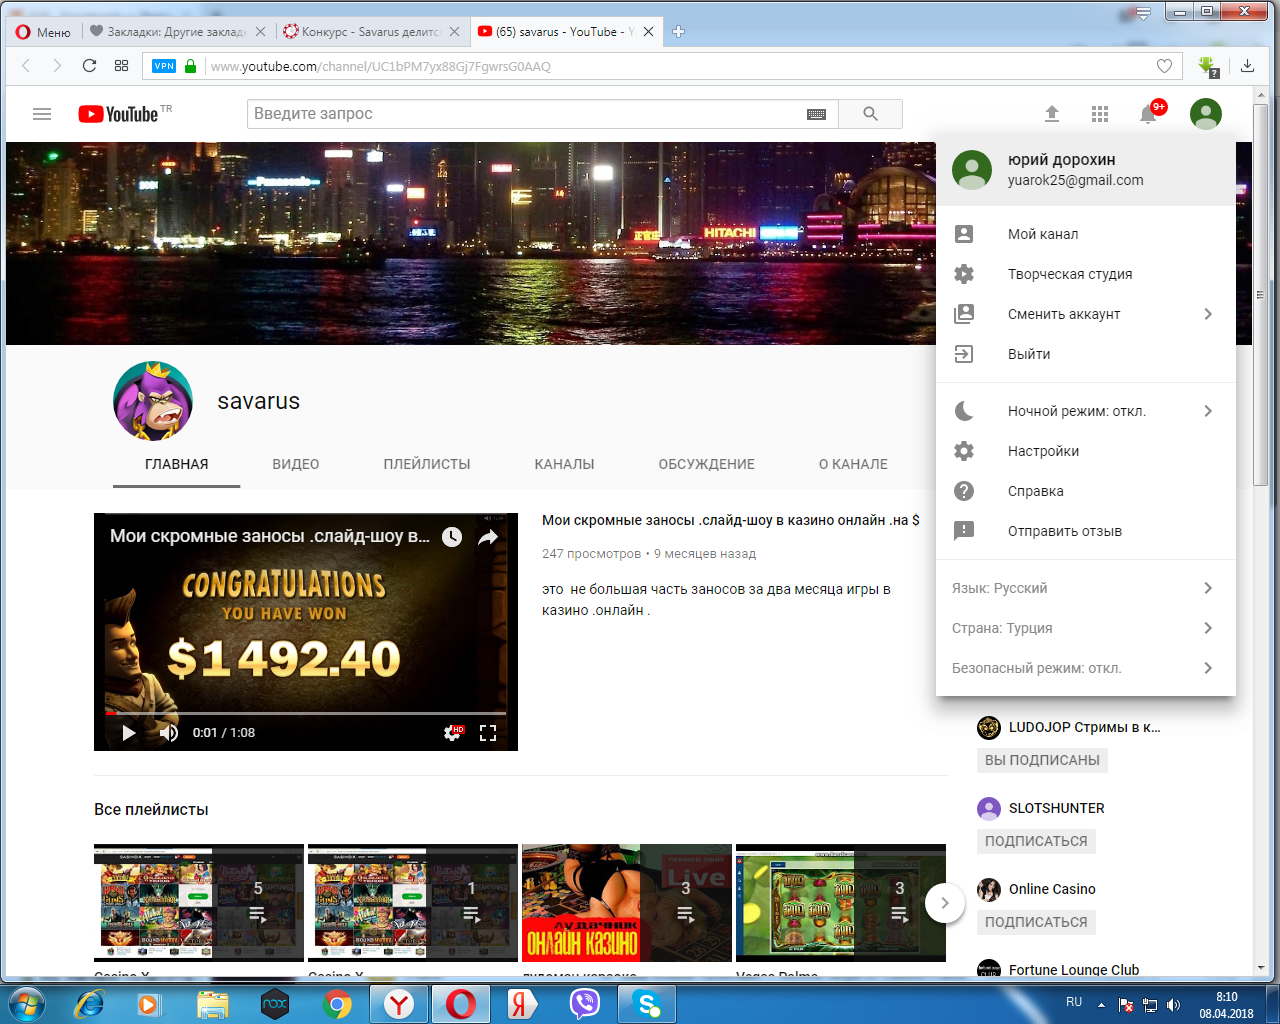Image resolution: width=1280 pixels, height=1024 pixels.
Task: Open the YouTube apps grid icon
Action: [x=1100, y=114]
